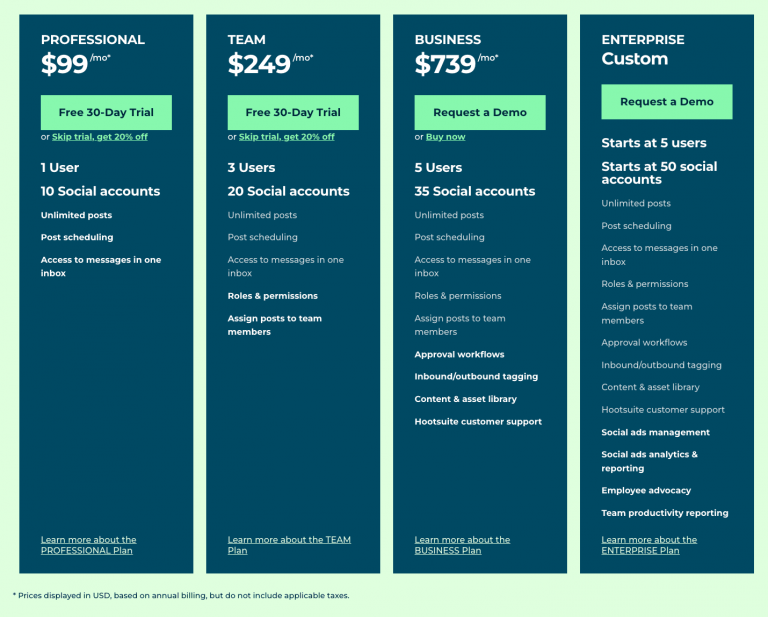Start the Team plan Free 30-Day Trial
The width and height of the screenshot is (768, 617).
coord(293,112)
